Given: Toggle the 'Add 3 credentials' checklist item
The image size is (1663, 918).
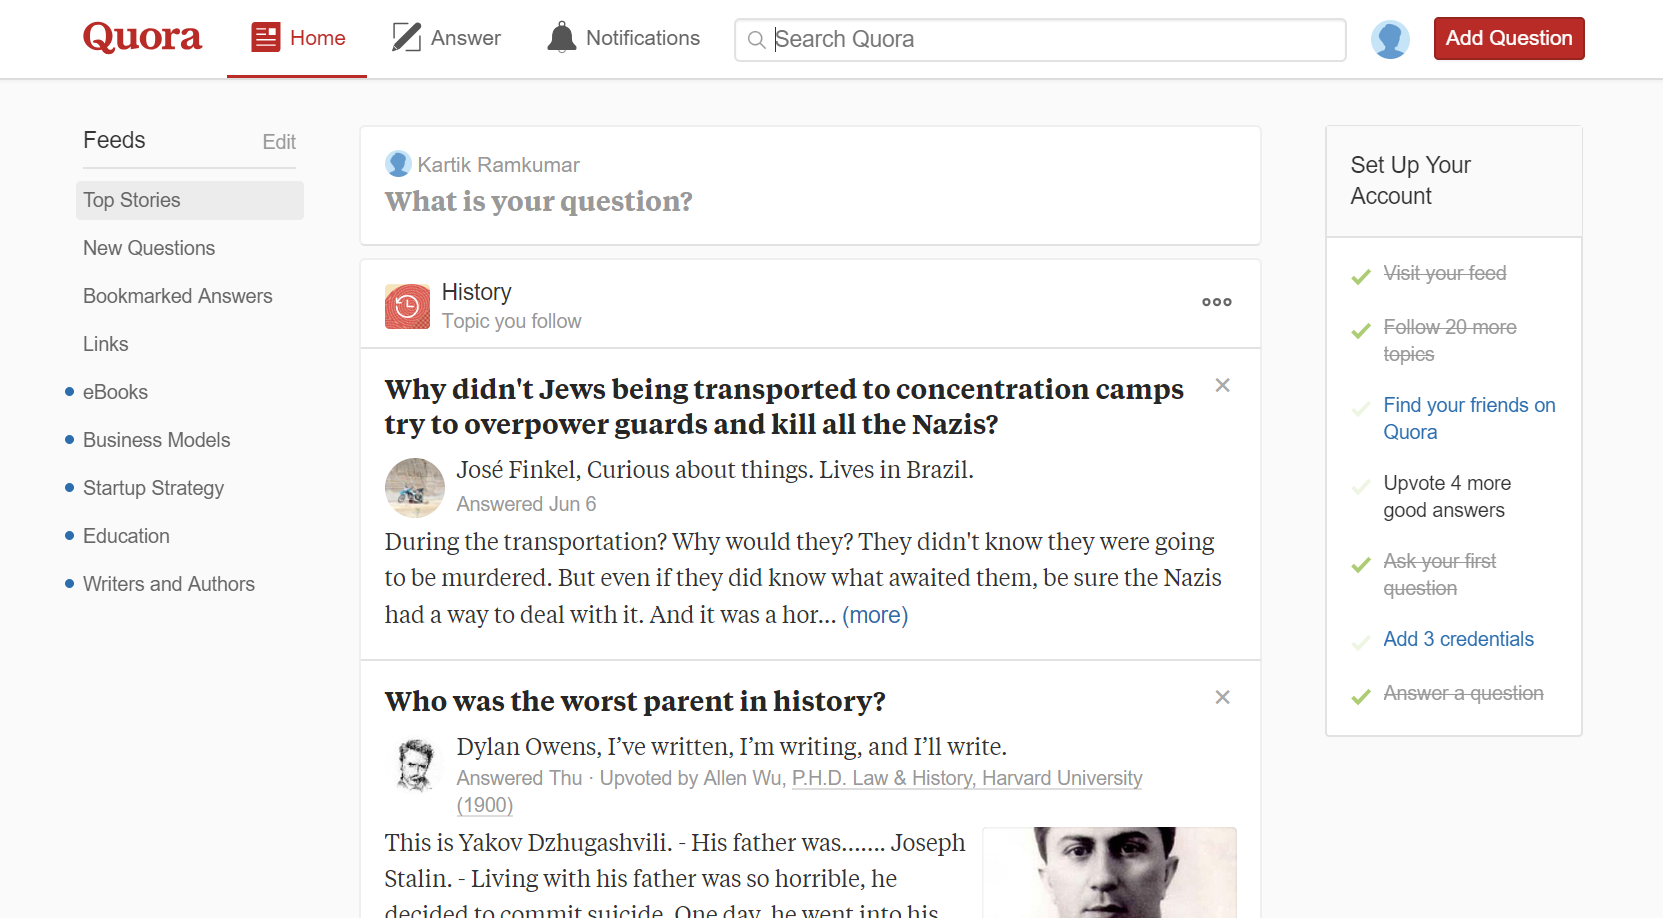Looking at the screenshot, I should tap(1361, 641).
